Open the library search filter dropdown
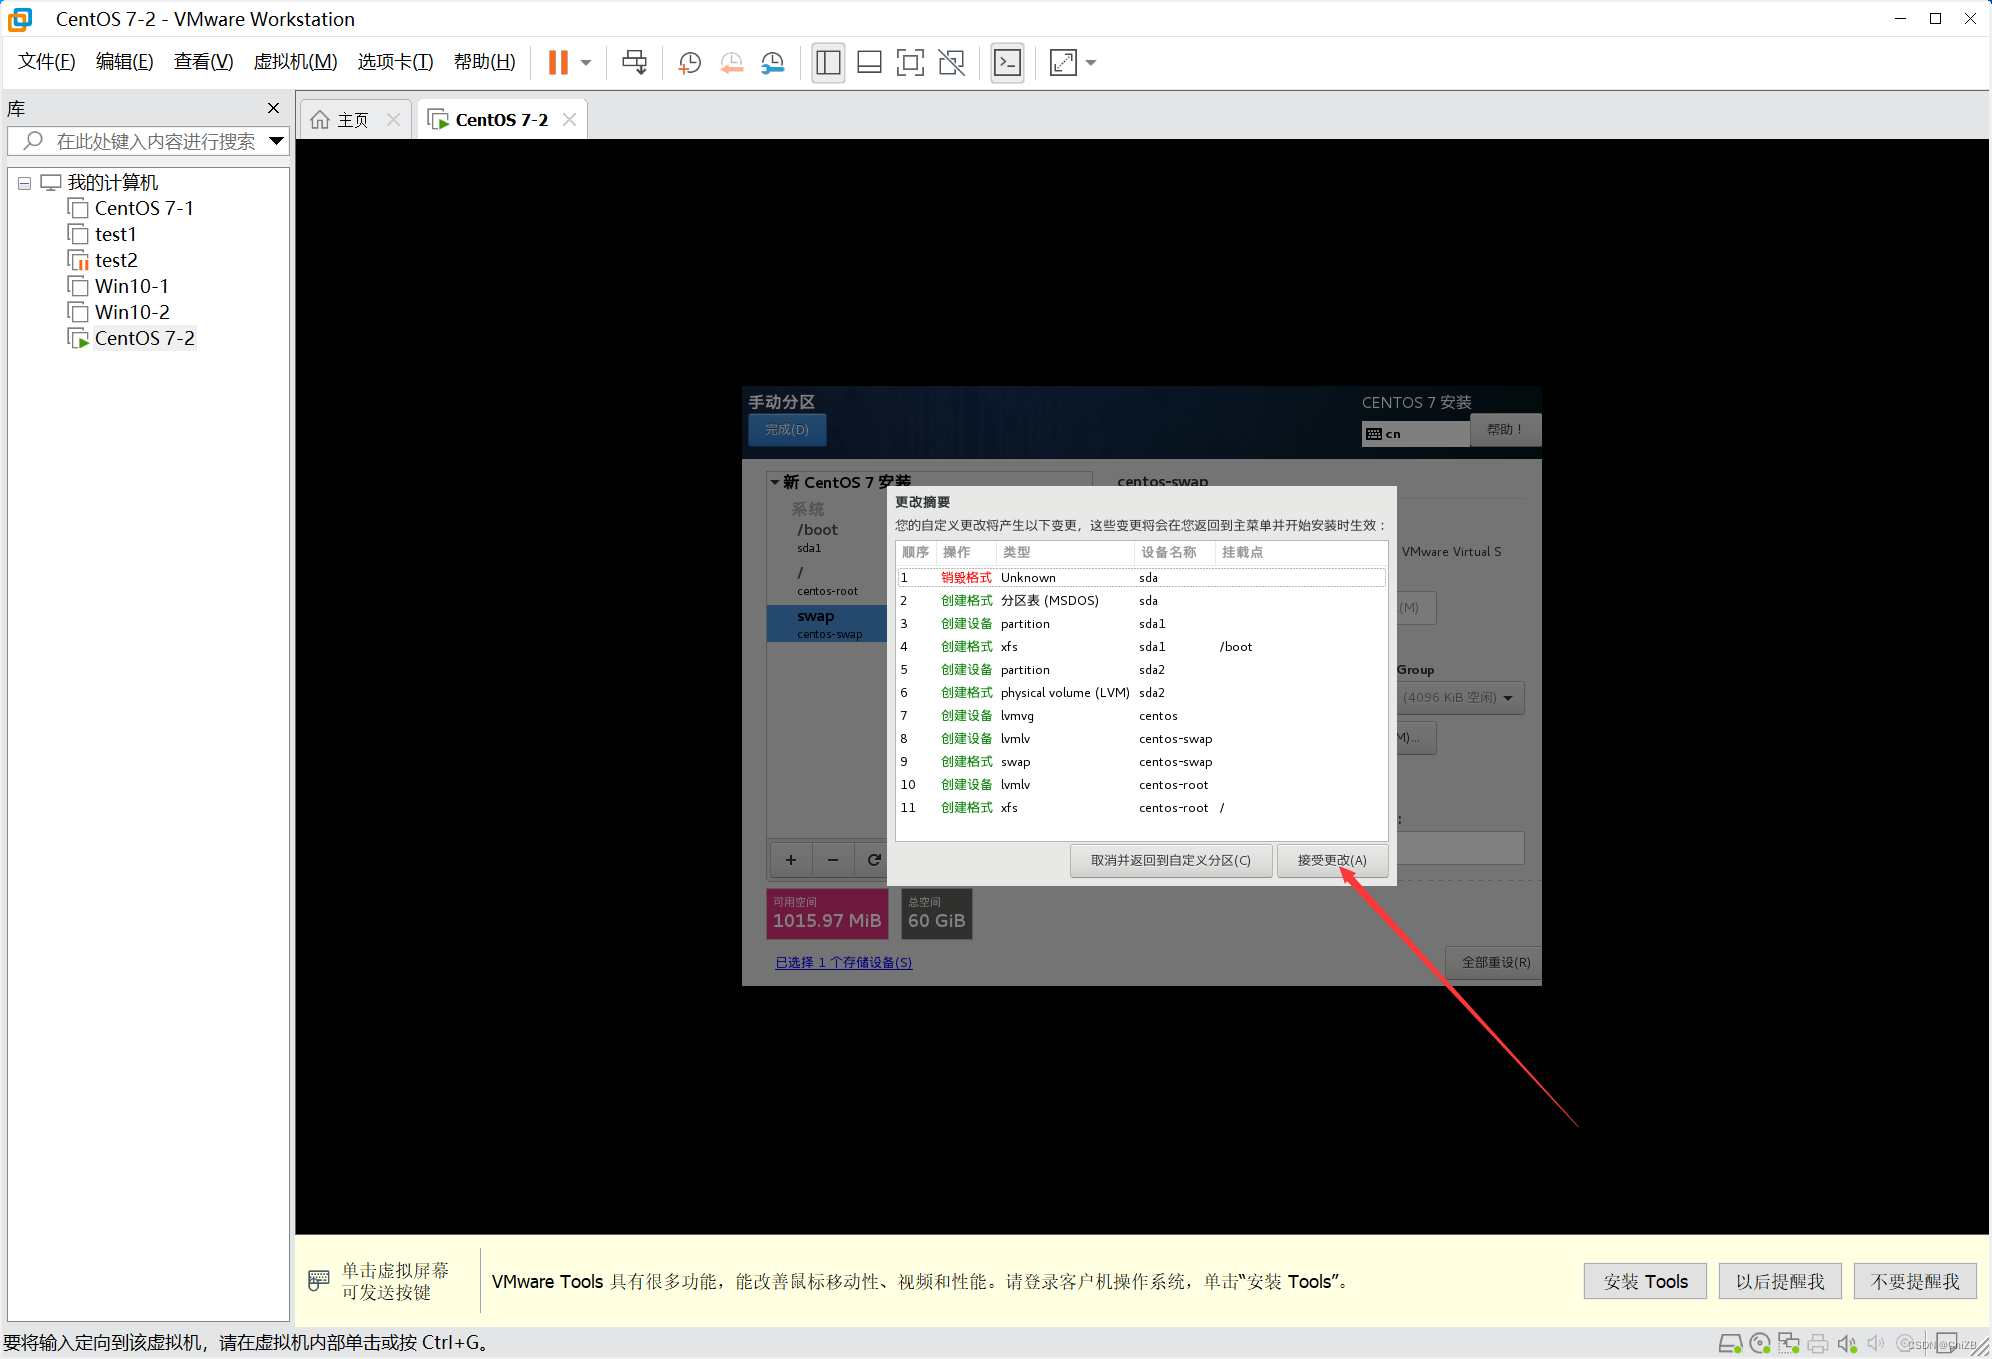1992x1359 pixels. pos(276,141)
